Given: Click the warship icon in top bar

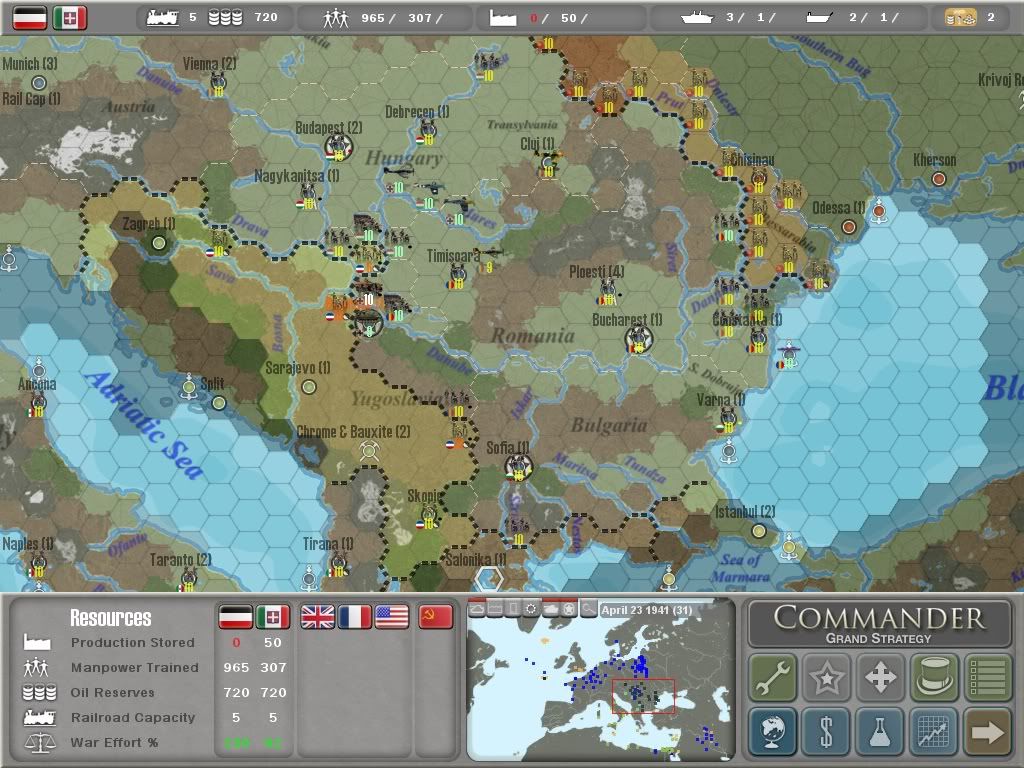Looking at the screenshot, I should point(697,18).
